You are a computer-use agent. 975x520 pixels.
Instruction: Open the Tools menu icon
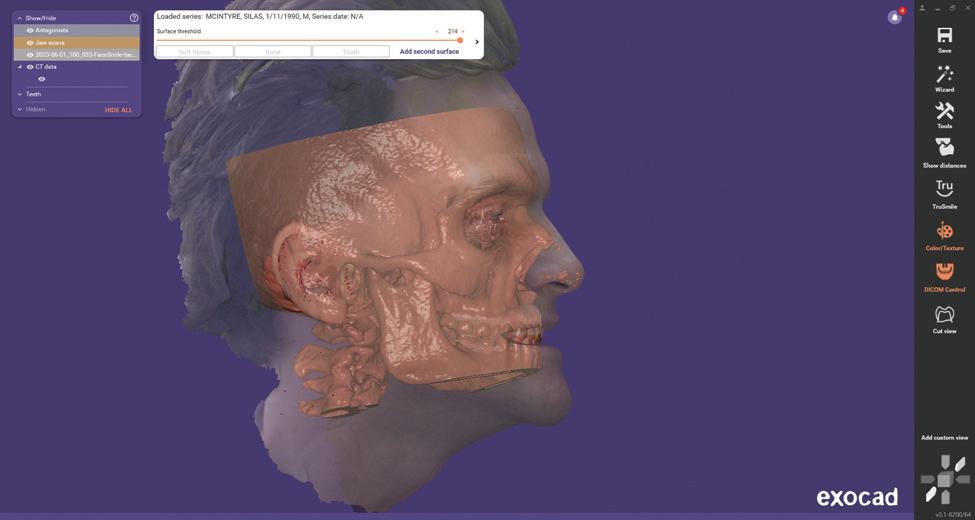(944, 111)
